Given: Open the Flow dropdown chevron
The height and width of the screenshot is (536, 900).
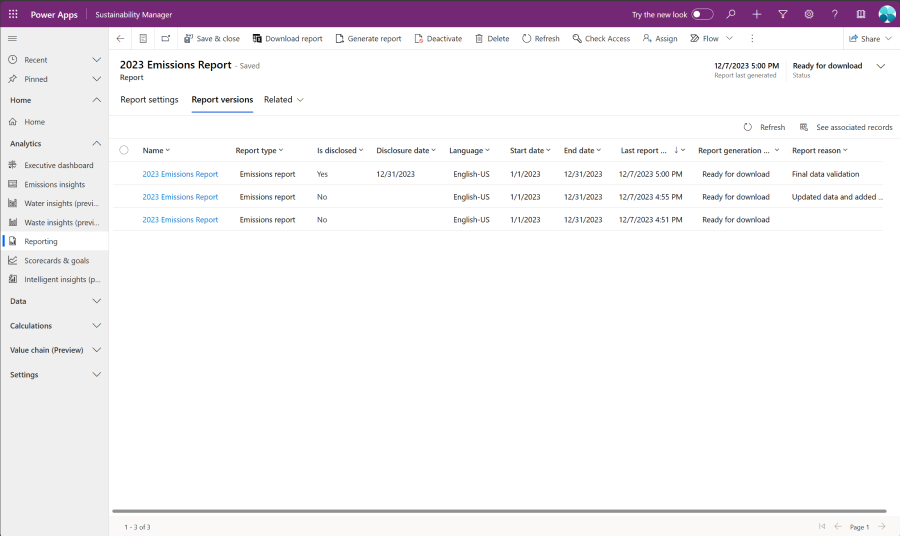Looking at the screenshot, I should (729, 39).
